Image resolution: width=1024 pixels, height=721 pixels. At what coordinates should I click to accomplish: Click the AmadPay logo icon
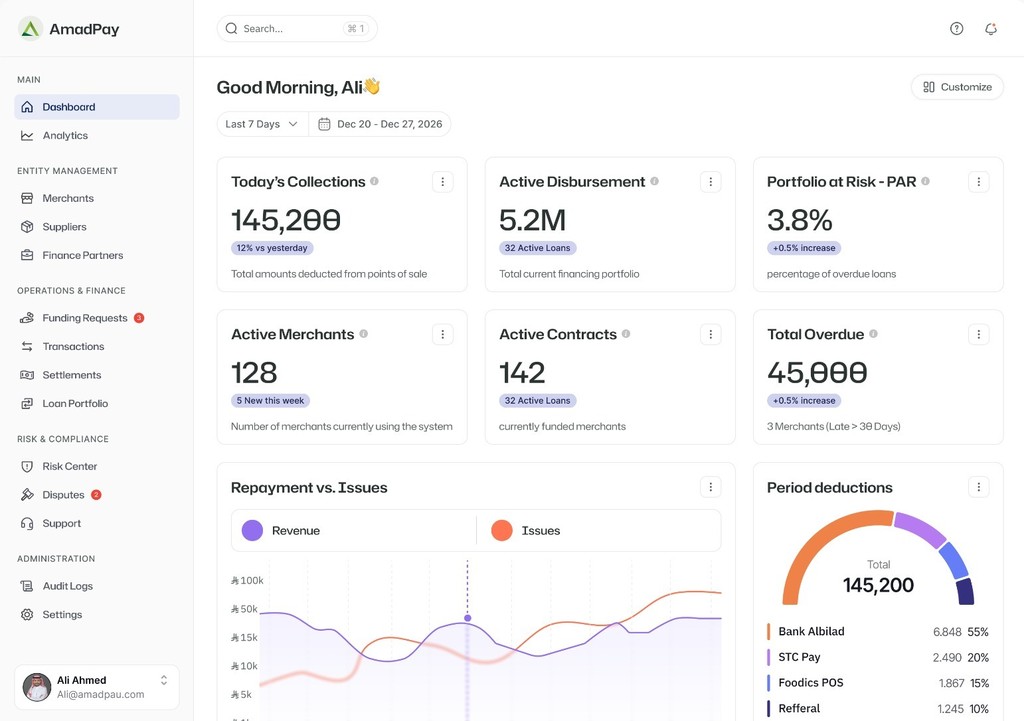[31, 29]
